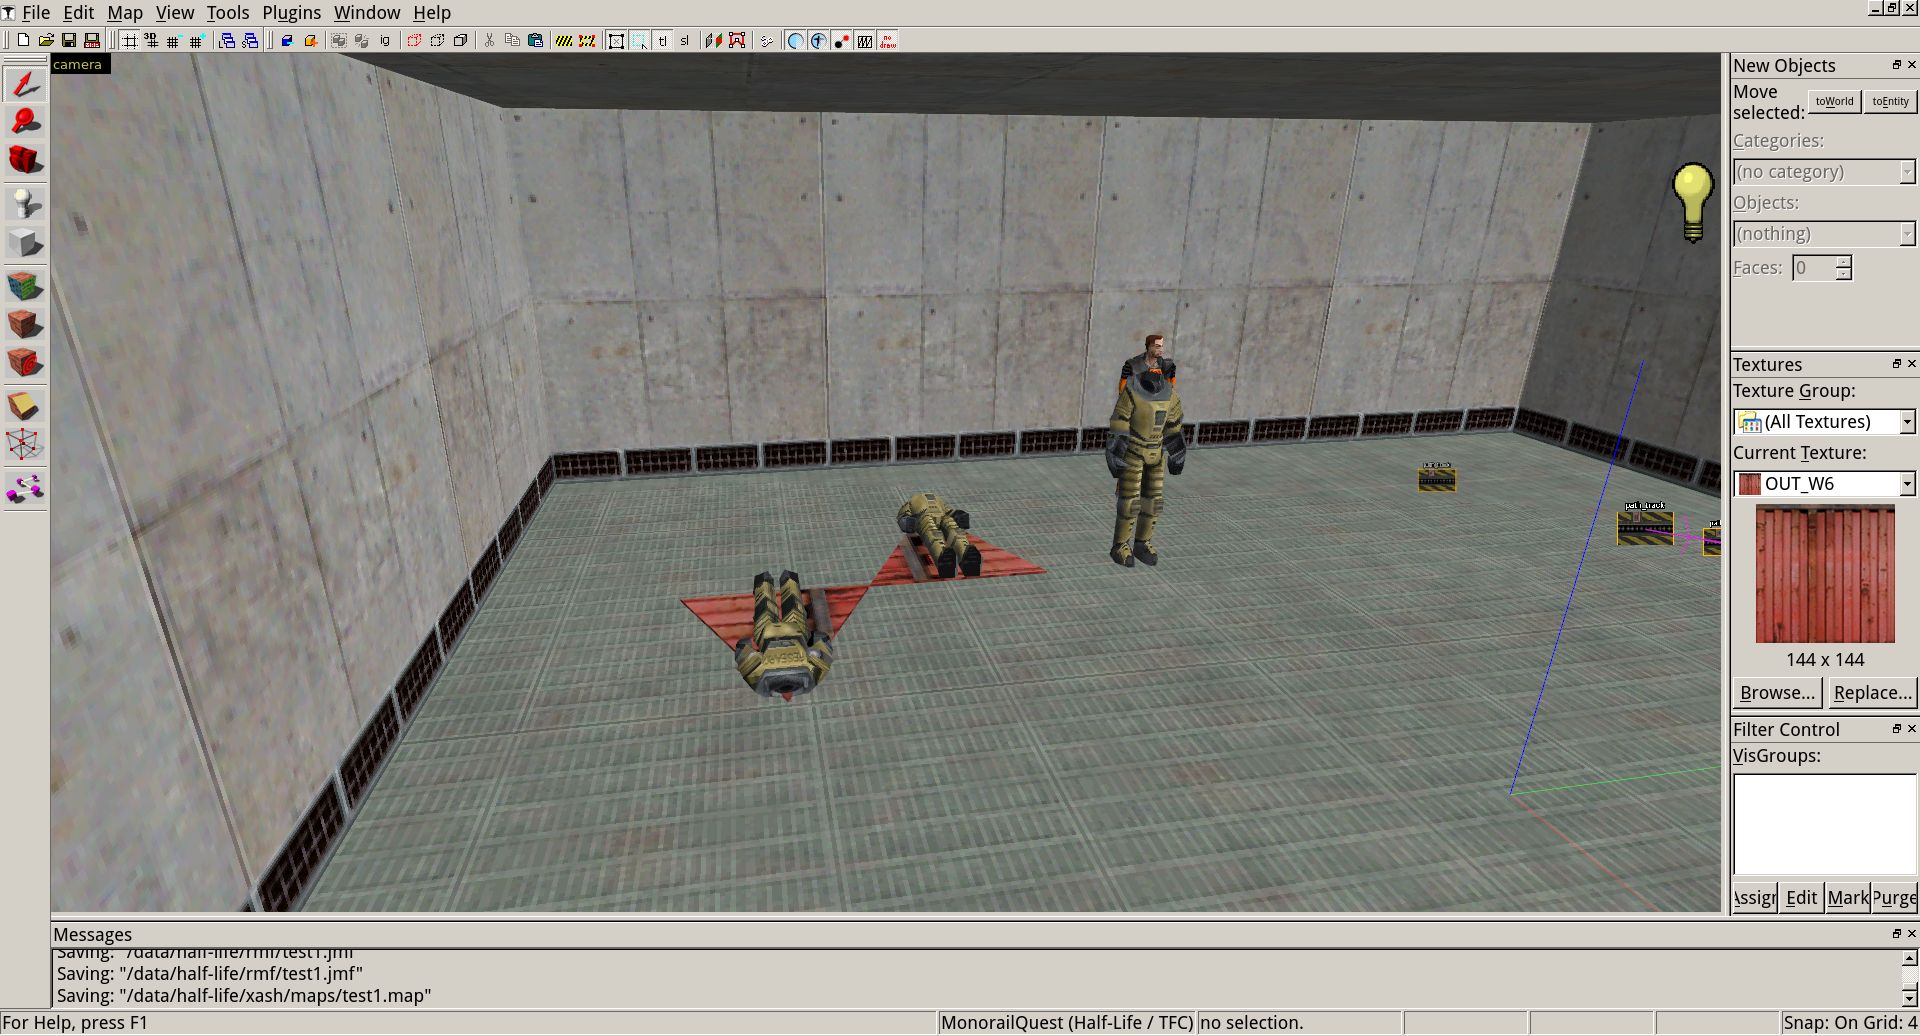Click the Show all hidden objects cube icon
The image size is (1920, 1036).
click(460, 40)
